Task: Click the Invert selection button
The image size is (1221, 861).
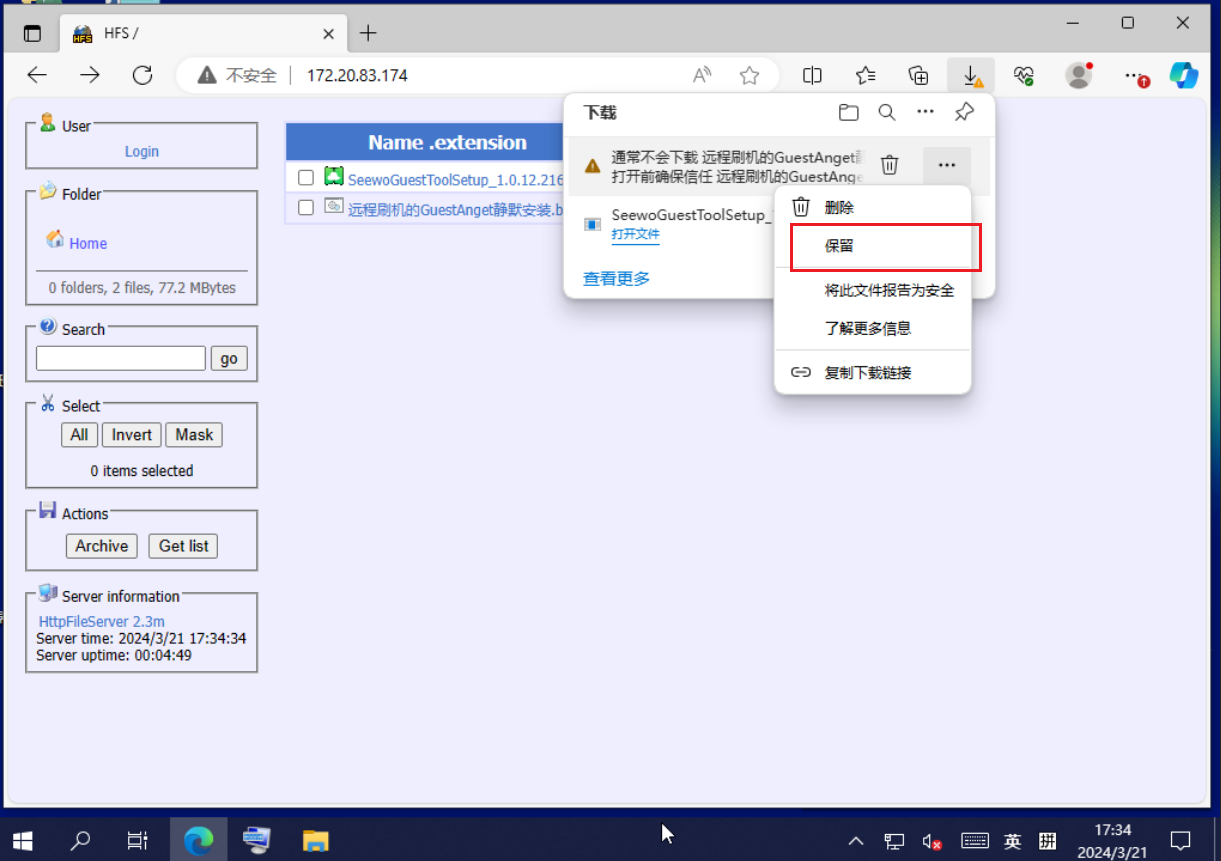Action: click(132, 435)
